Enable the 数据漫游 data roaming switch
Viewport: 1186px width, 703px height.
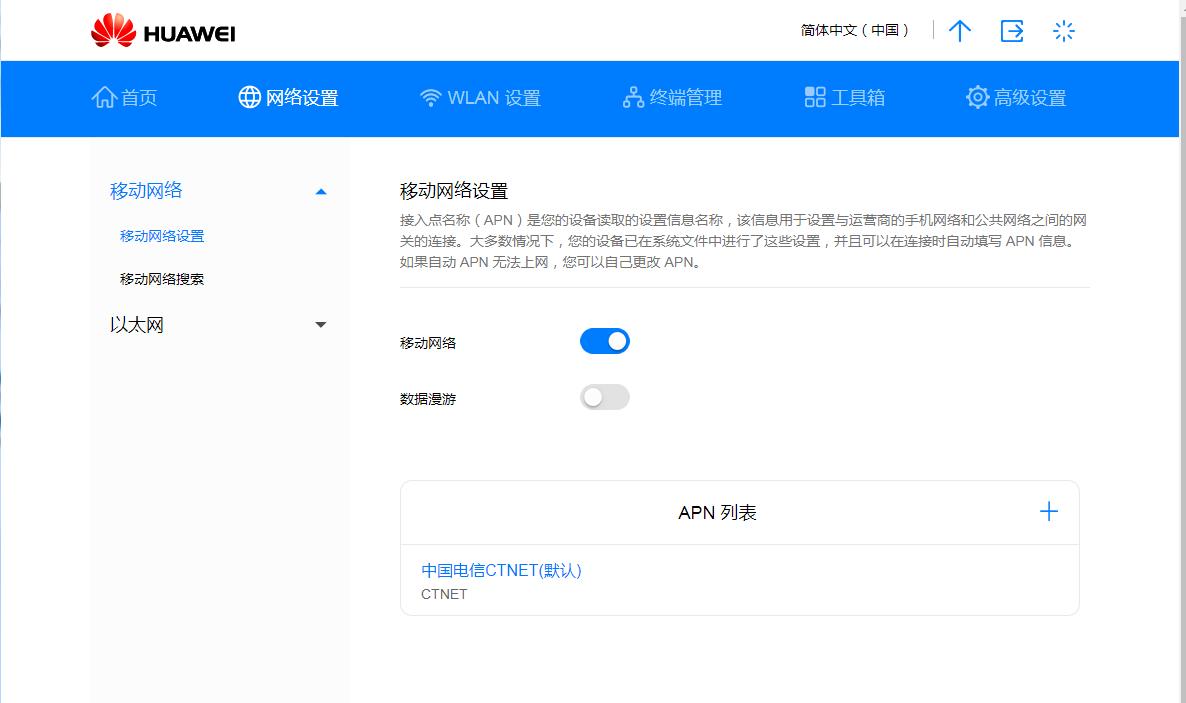(x=604, y=397)
